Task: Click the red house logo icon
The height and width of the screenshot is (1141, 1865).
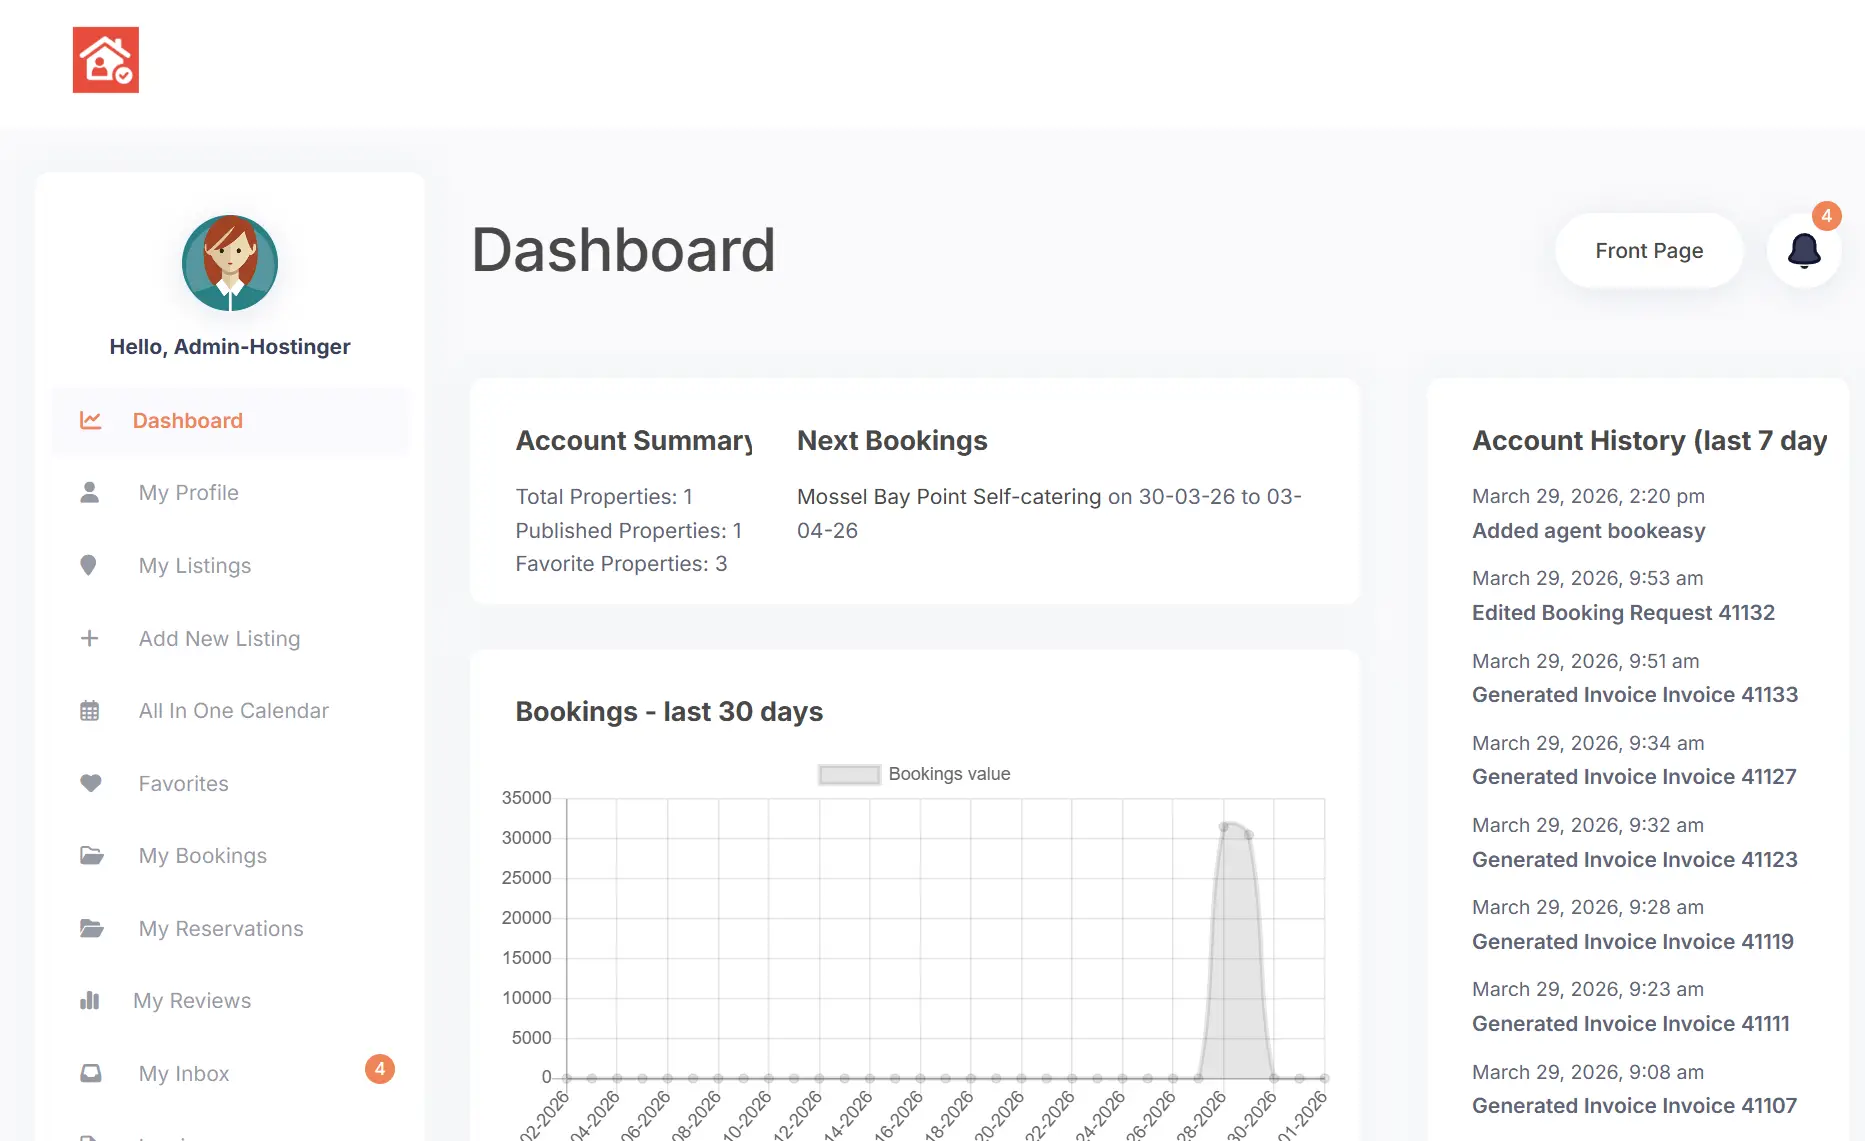Action: (106, 60)
